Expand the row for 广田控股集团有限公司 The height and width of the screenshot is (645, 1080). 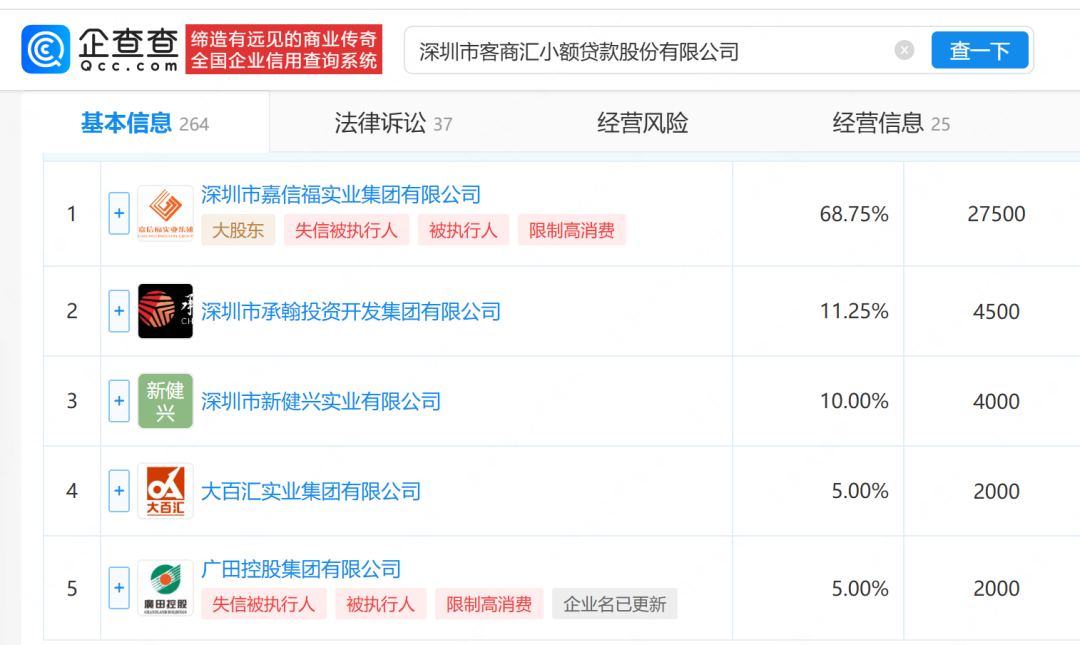click(119, 588)
